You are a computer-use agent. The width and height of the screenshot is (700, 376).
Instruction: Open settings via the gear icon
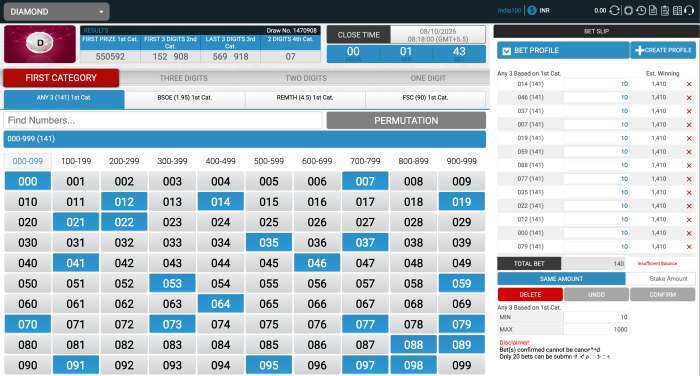(x=628, y=10)
